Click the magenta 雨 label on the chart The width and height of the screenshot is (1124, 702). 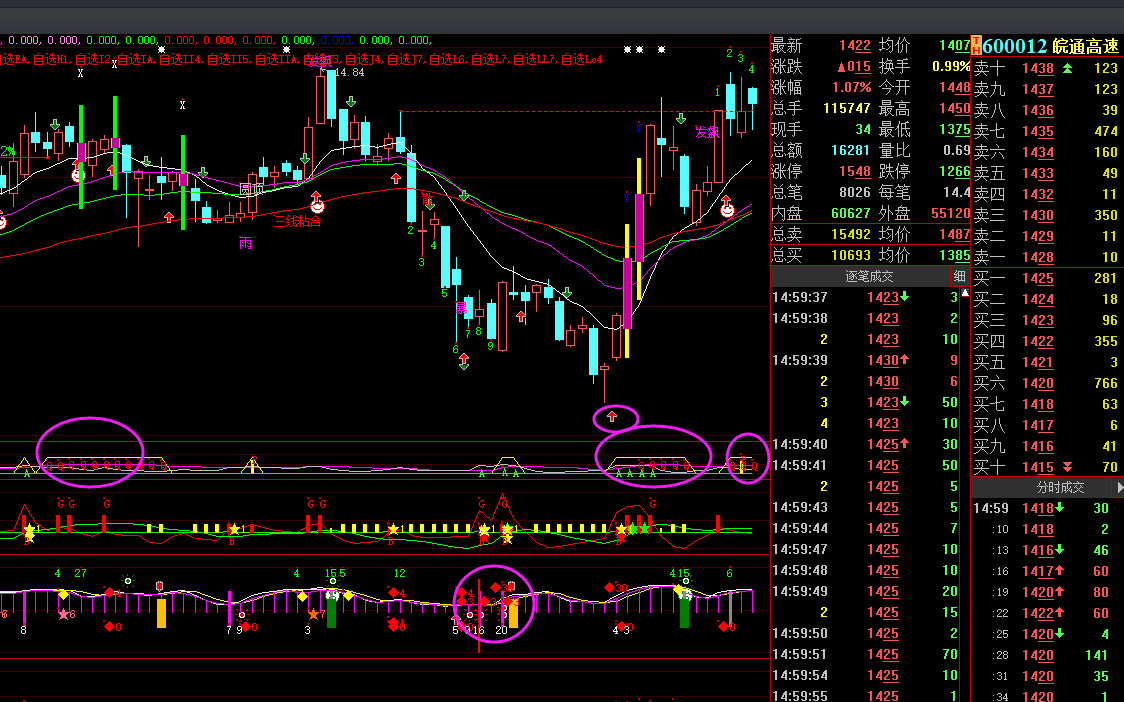tap(245, 243)
